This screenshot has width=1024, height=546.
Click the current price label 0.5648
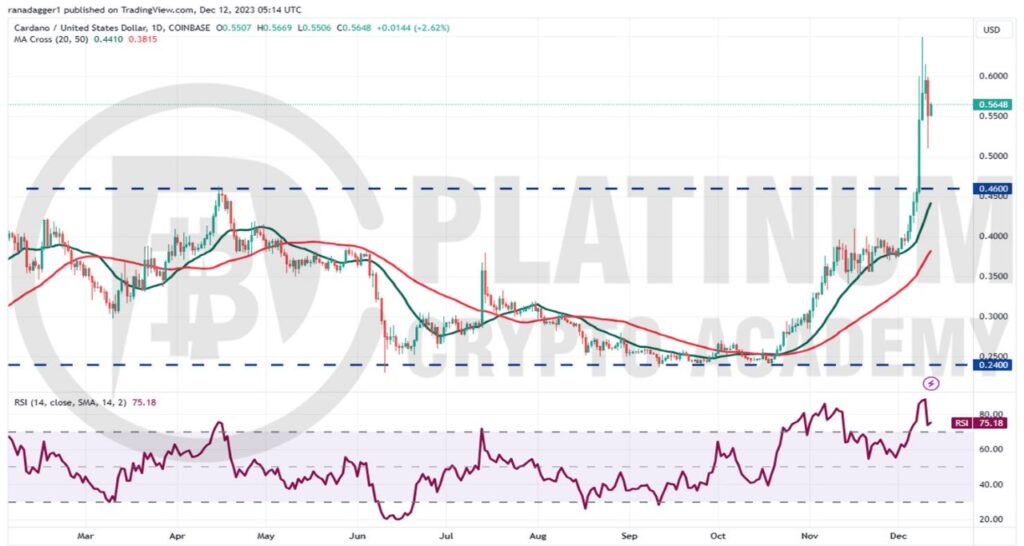[991, 104]
